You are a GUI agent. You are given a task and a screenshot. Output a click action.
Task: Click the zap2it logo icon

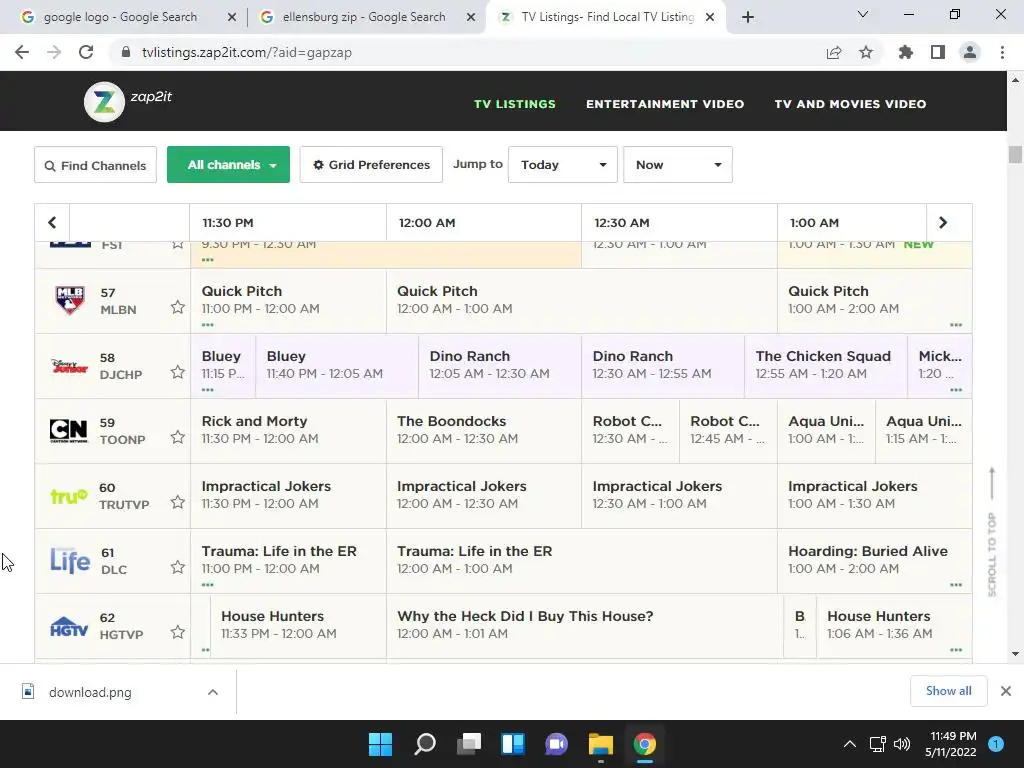pyautogui.click(x=104, y=102)
